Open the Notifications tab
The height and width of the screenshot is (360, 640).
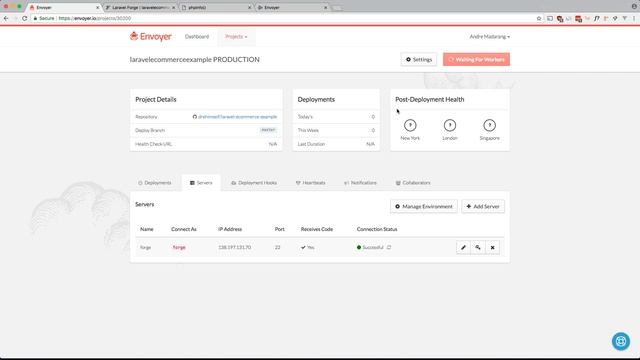click(x=360, y=183)
